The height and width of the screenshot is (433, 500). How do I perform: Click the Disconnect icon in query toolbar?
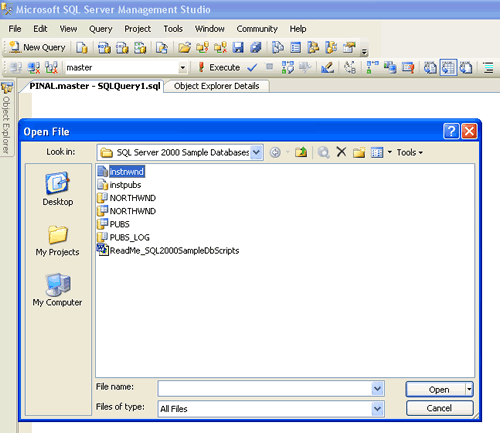pyautogui.click(x=34, y=68)
